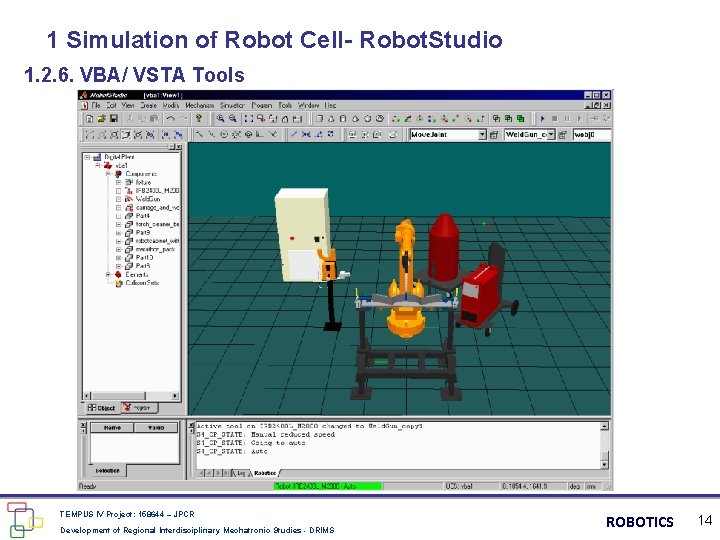Collapse the vba1 station node
This screenshot has height=540, width=720.
[x=98, y=165]
